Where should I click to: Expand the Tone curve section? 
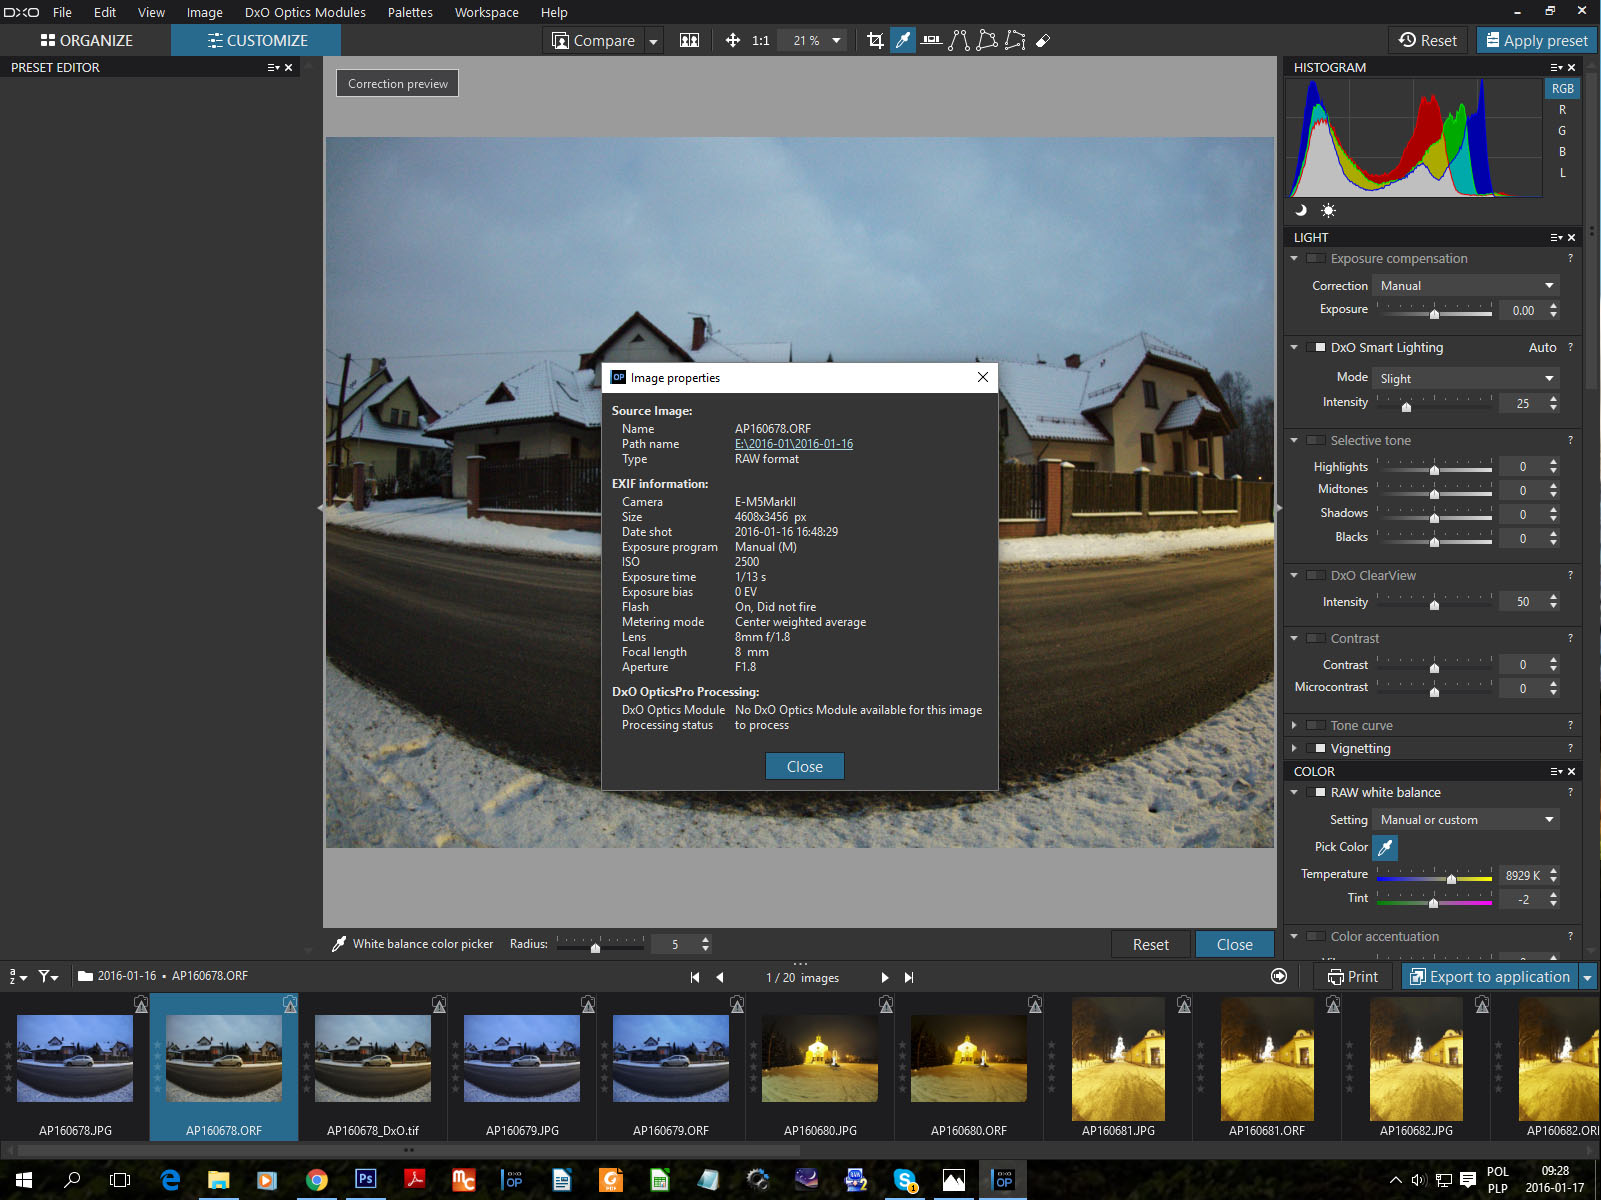point(1294,726)
